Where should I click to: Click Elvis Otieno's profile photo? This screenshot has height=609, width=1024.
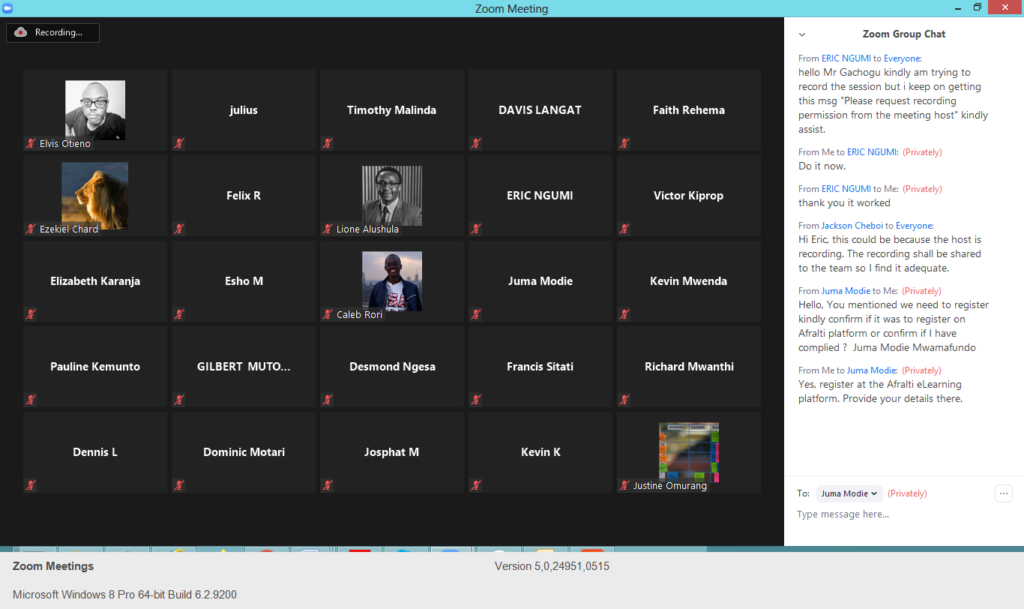pos(95,110)
